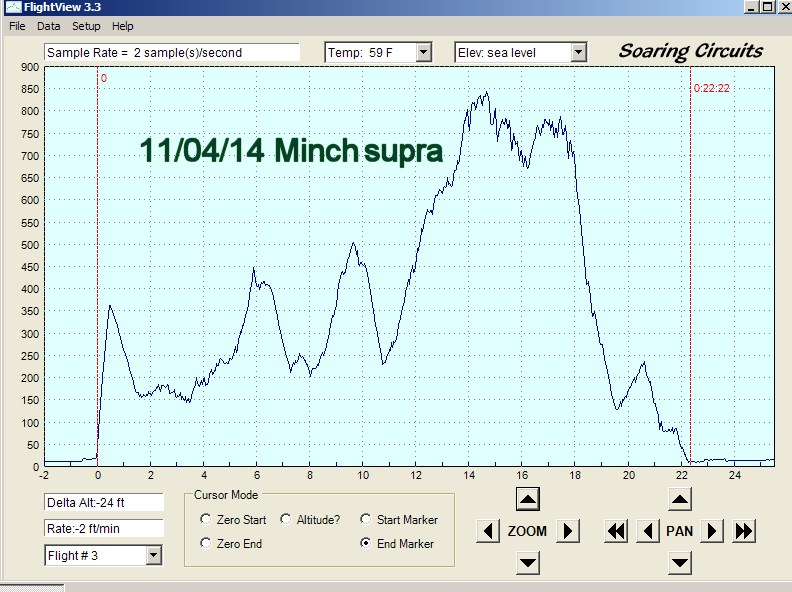The image size is (792, 592).
Task: Click the Delta Alt -24 ft field
Action: [104, 503]
